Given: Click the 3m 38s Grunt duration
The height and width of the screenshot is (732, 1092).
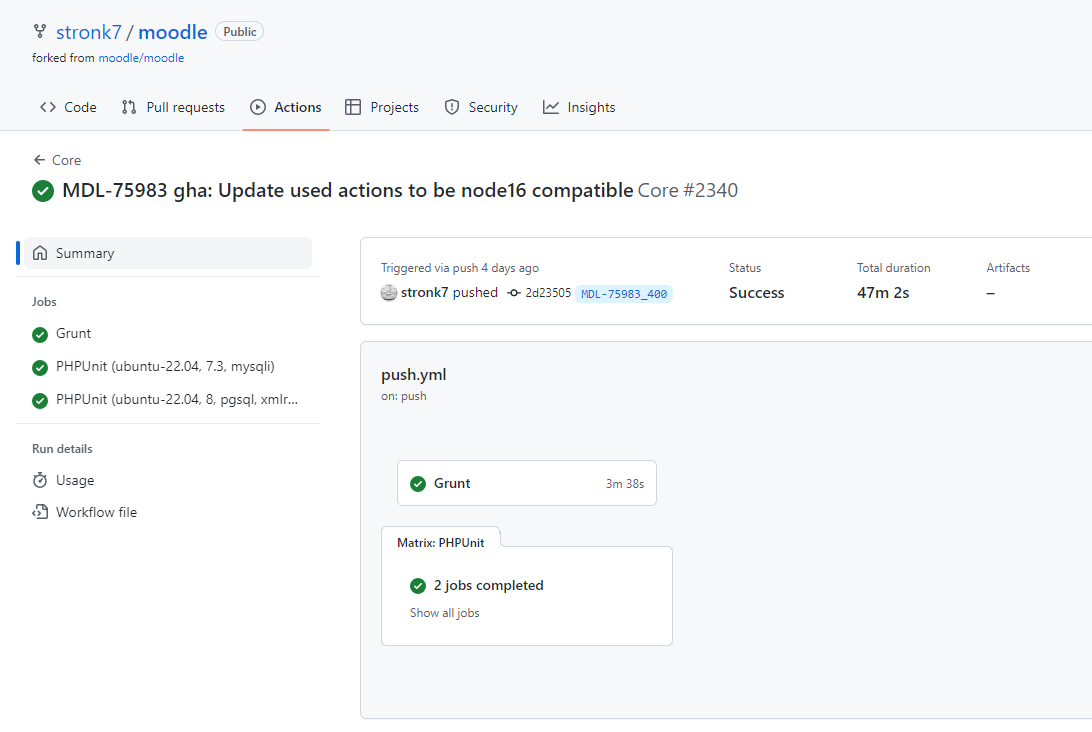Looking at the screenshot, I should [625, 484].
